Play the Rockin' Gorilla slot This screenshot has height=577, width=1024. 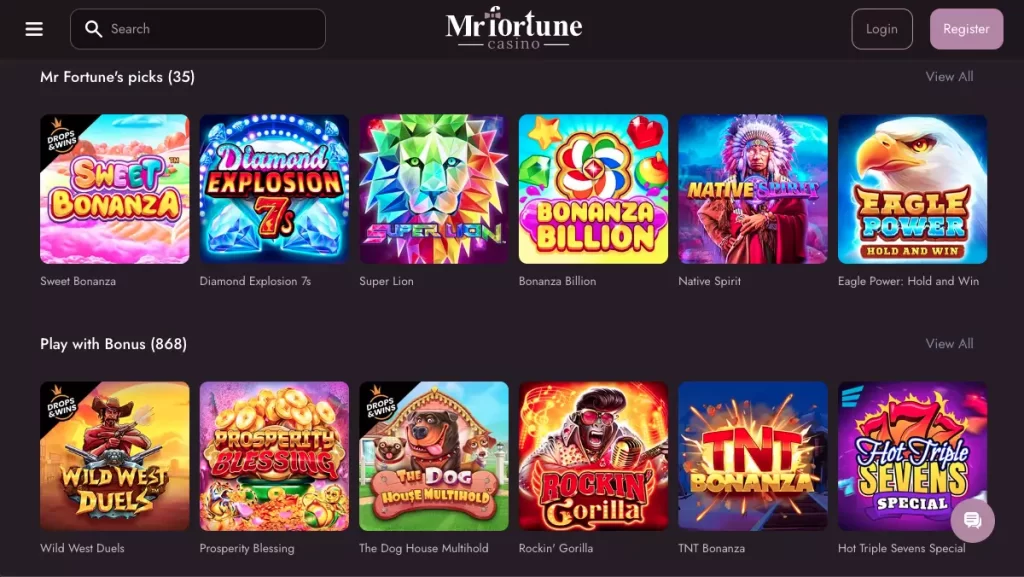pyautogui.click(x=593, y=456)
